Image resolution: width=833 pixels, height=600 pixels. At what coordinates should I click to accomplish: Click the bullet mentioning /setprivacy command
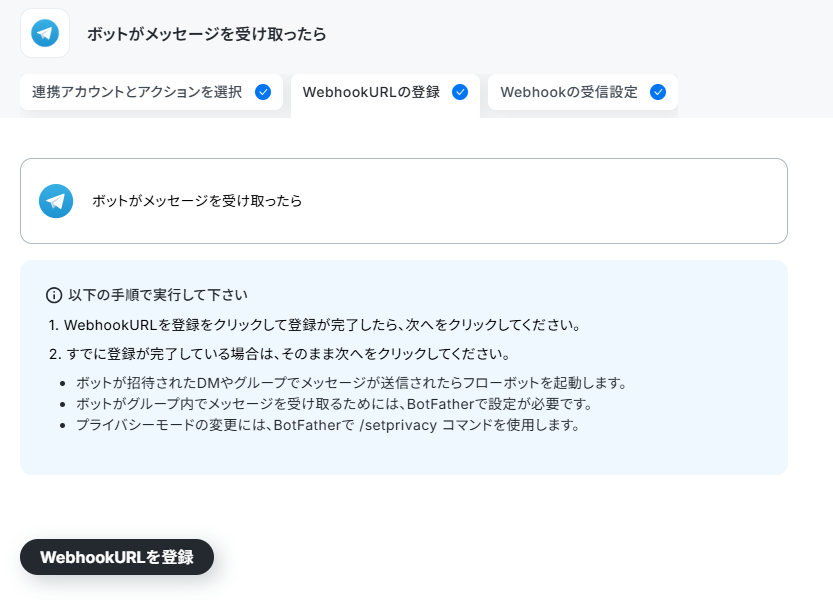tap(328, 425)
